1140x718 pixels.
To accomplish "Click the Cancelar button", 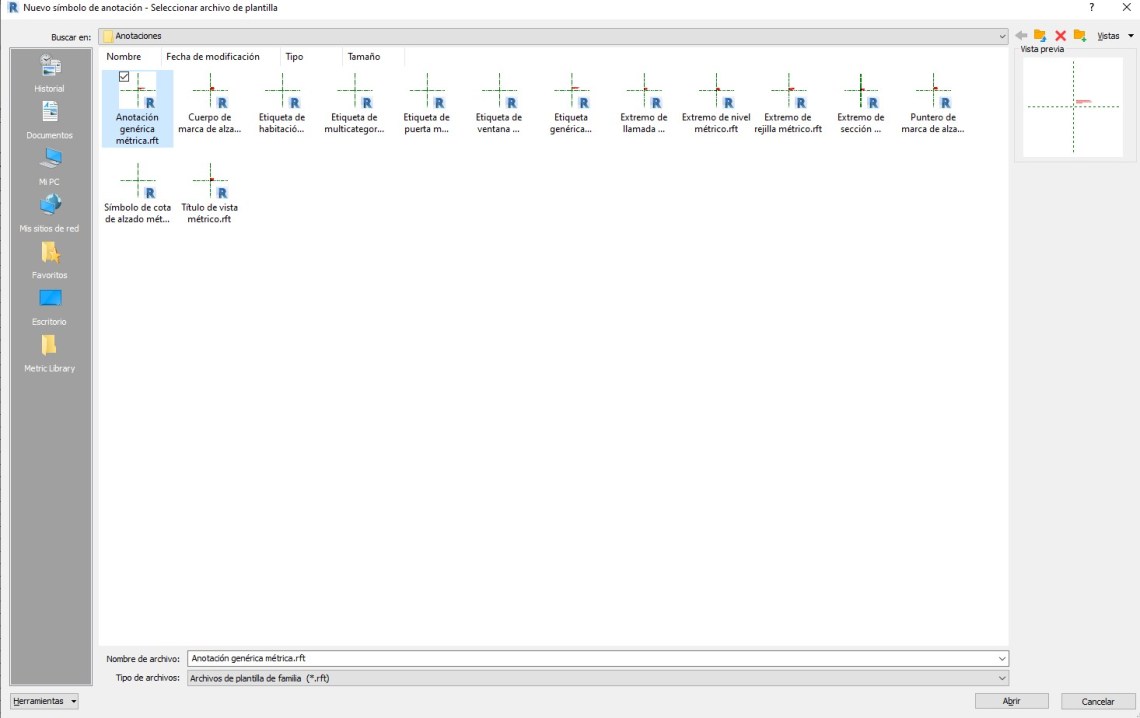I will click(x=1097, y=701).
